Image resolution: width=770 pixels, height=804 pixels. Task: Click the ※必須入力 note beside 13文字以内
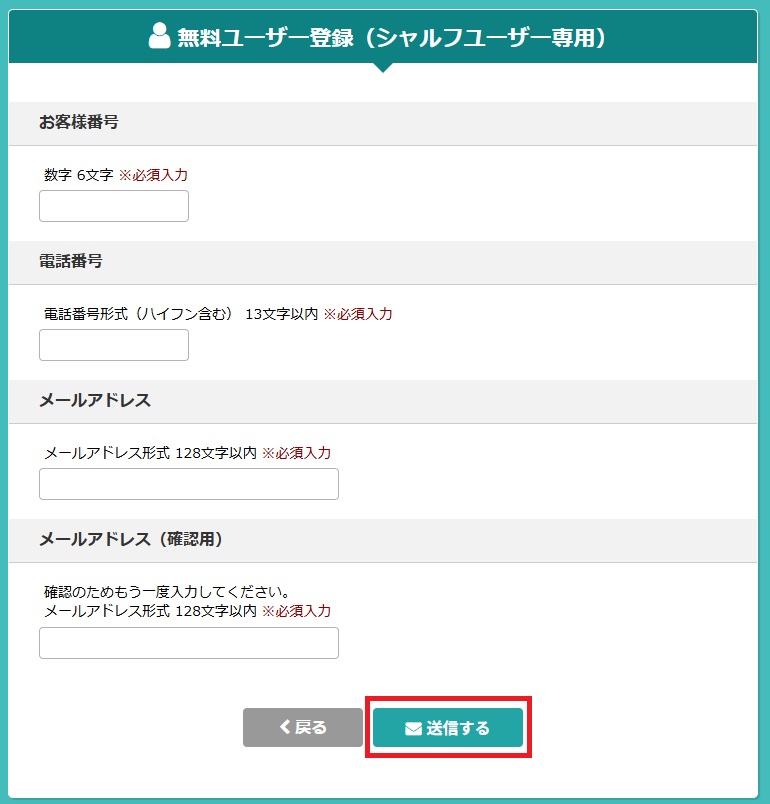coord(358,314)
